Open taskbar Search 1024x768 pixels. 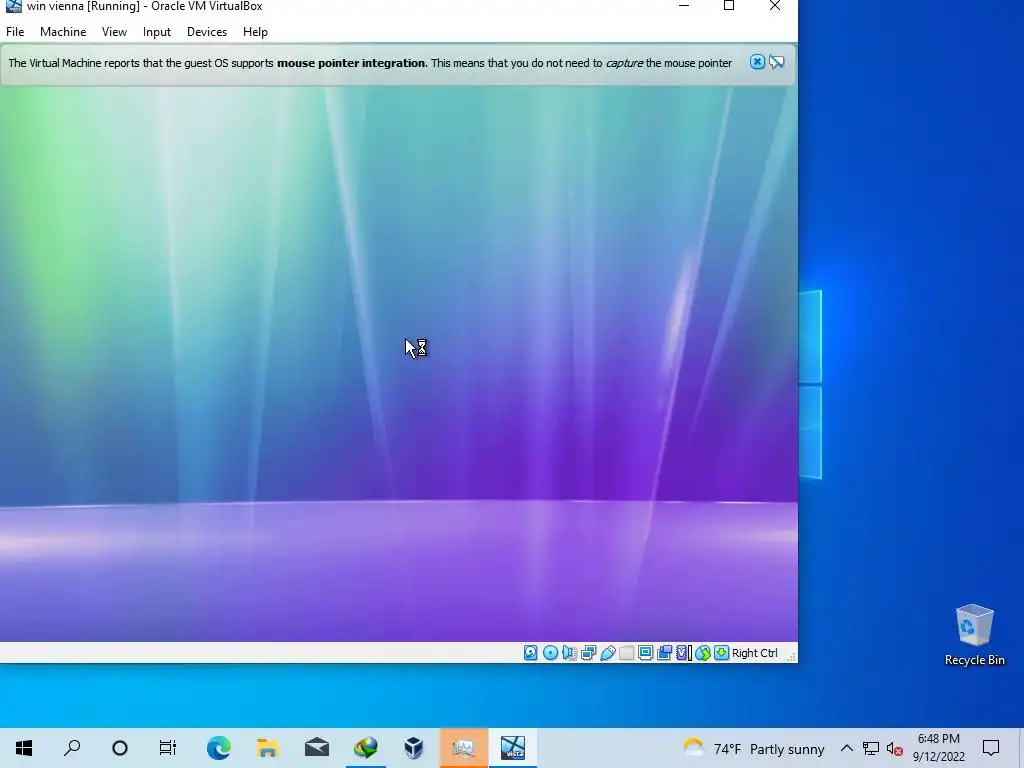(72, 748)
